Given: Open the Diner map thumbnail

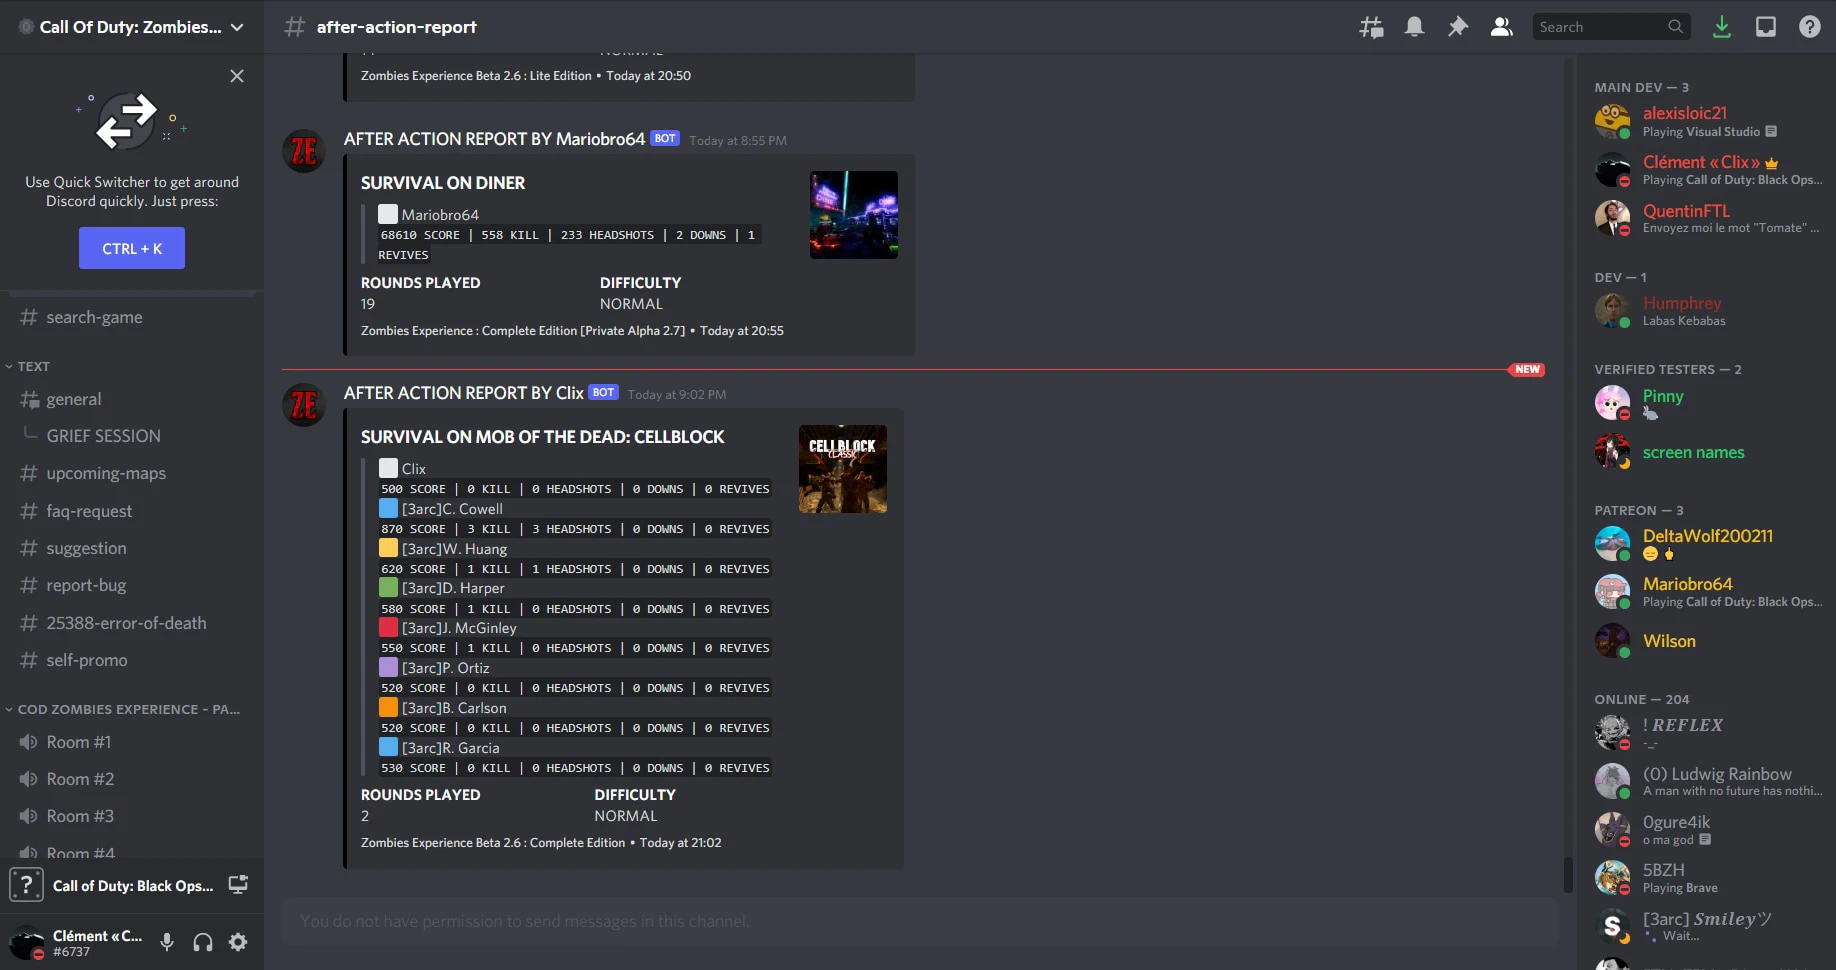Looking at the screenshot, I should (853, 215).
